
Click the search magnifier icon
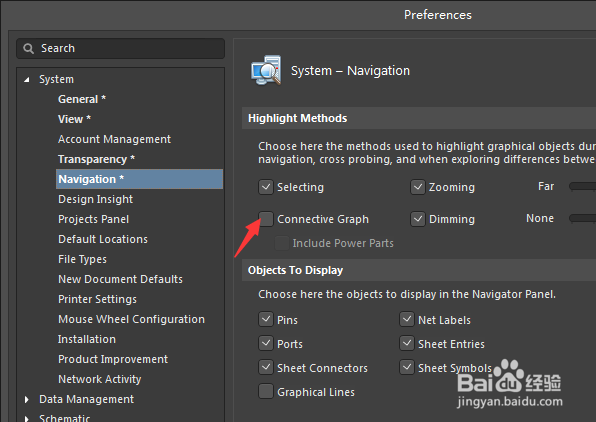pos(29,49)
